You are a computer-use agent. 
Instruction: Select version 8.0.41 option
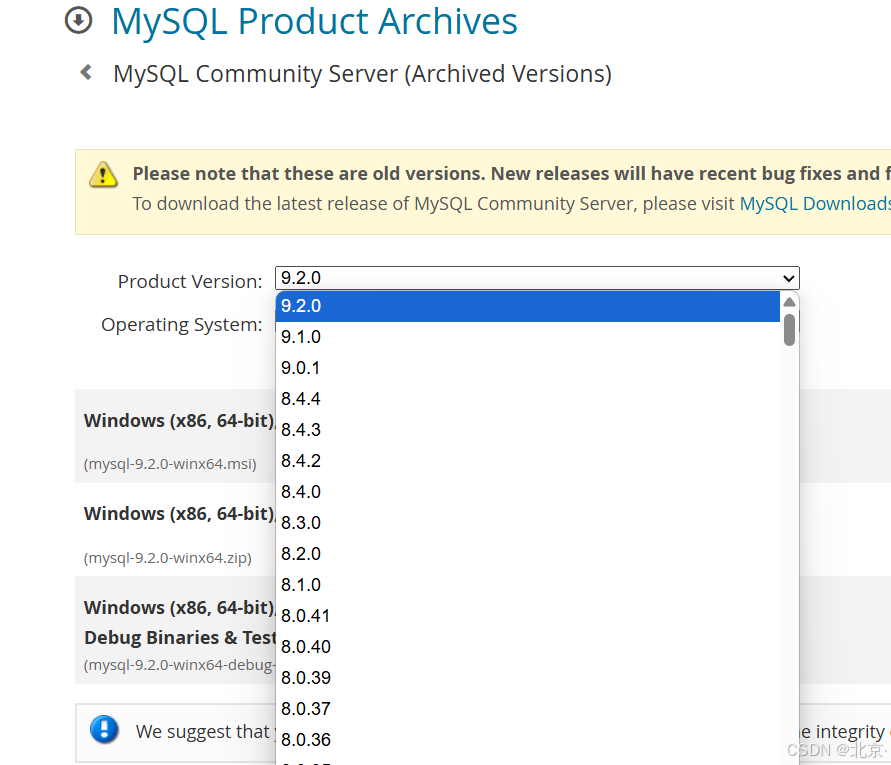click(527, 616)
